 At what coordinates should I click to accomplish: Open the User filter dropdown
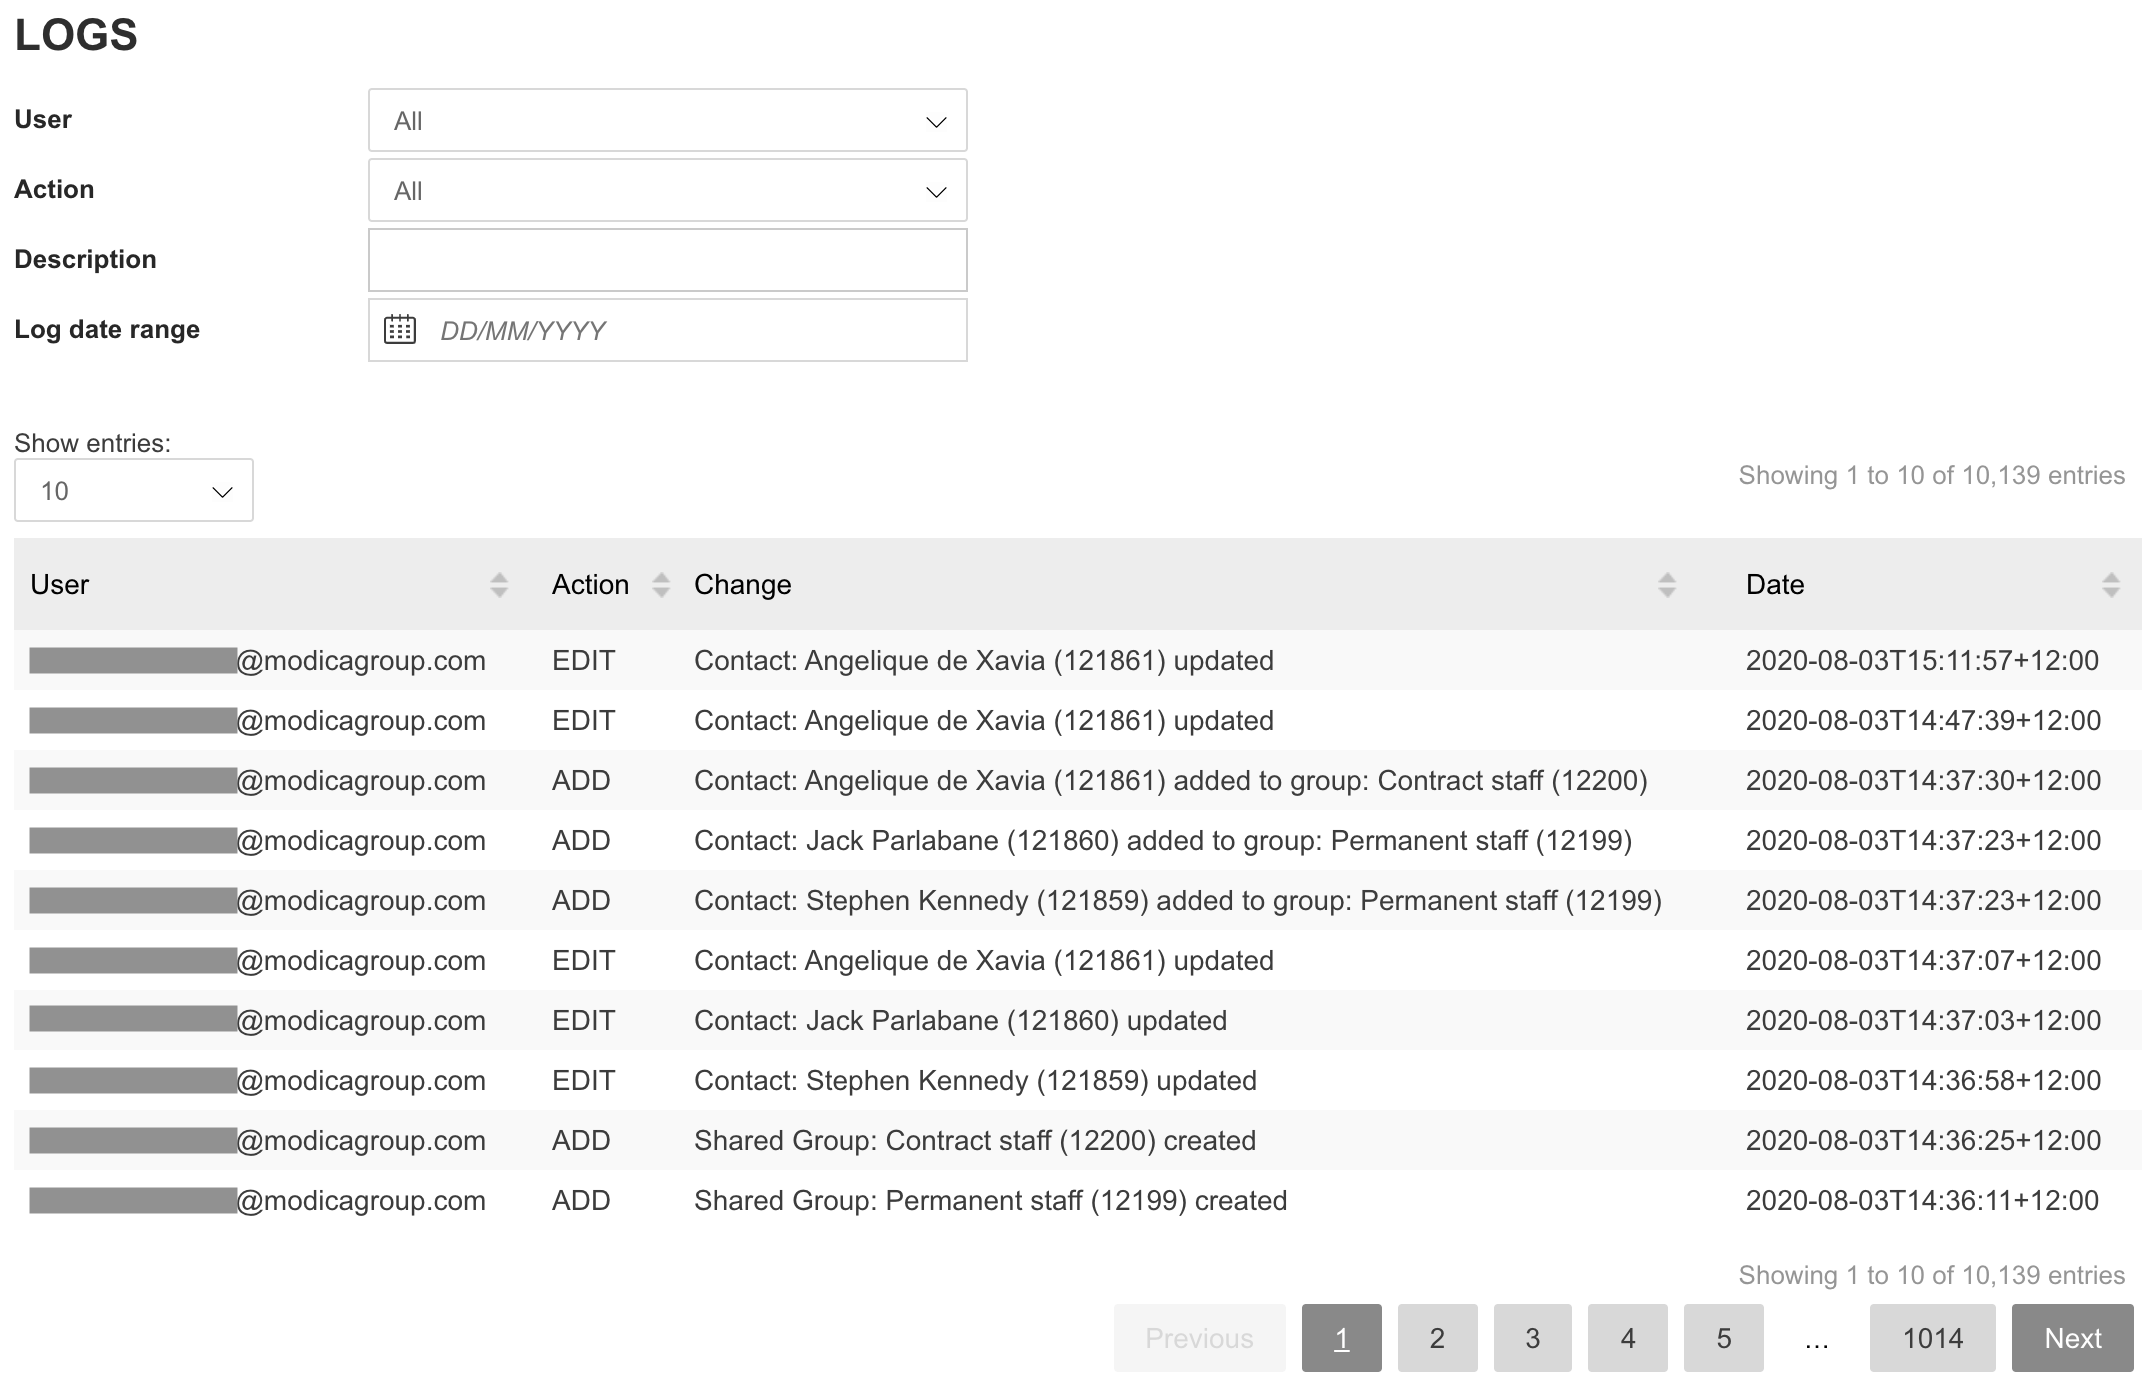(x=667, y=121)
